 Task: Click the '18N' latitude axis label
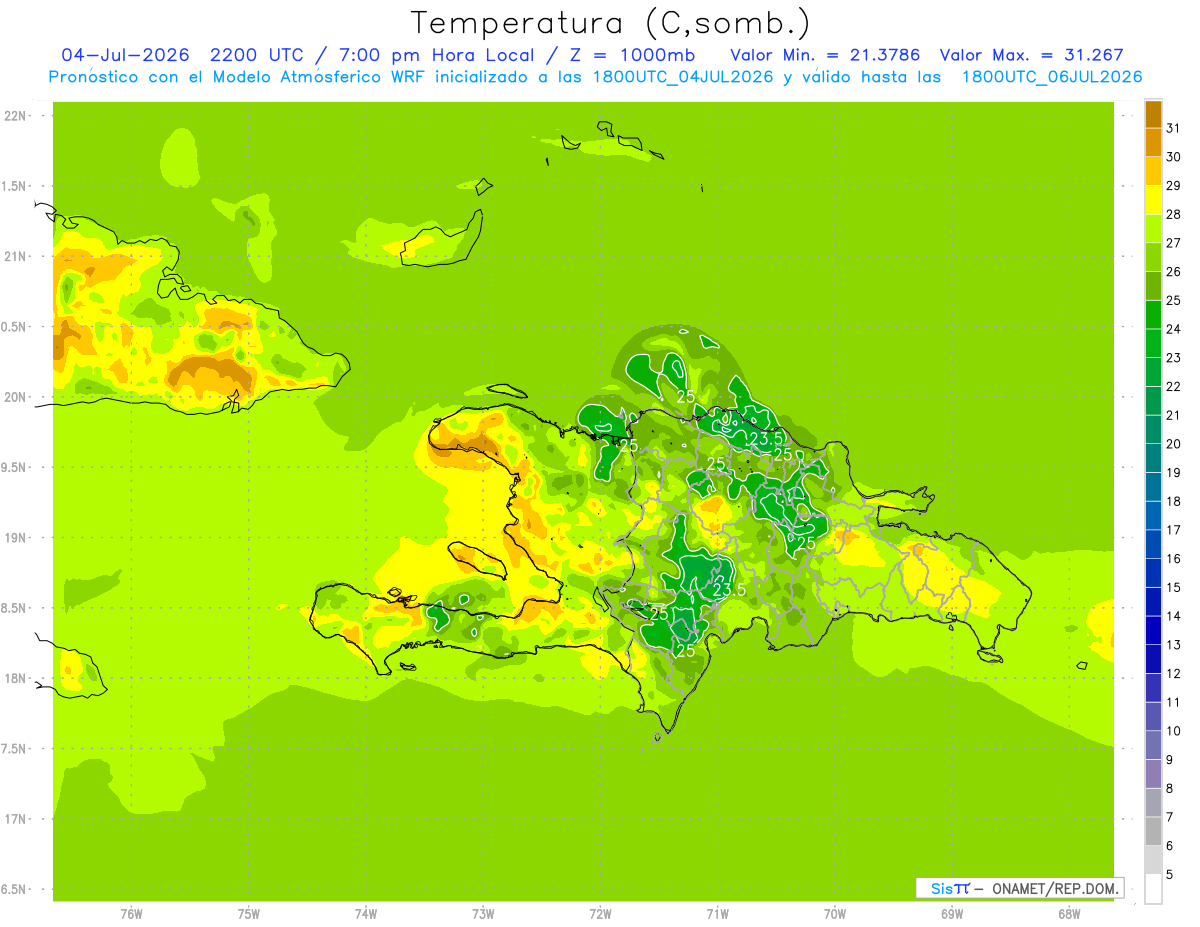pyautogui.click(x=15, y=678)
